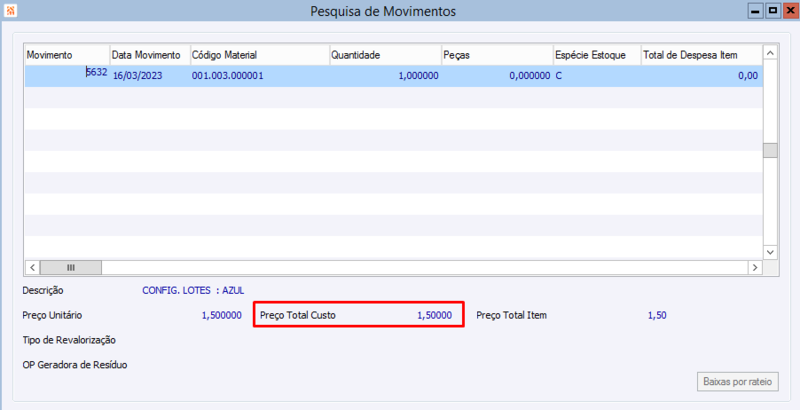The width and height of the screenshot is (800, 410).
Task: Click Preço Unitário value 1,500000
Action: [x=221, y=315]
